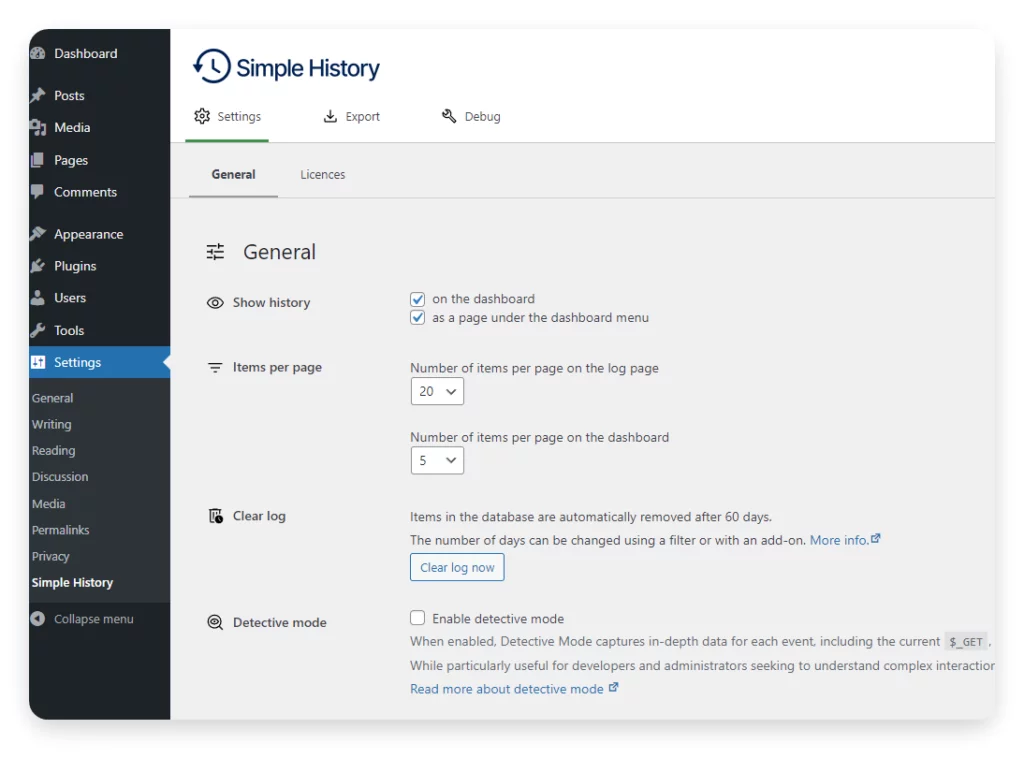Click the Comments speech bubble icon
Screen dimensions: 1024x758
tap(38, 192)
